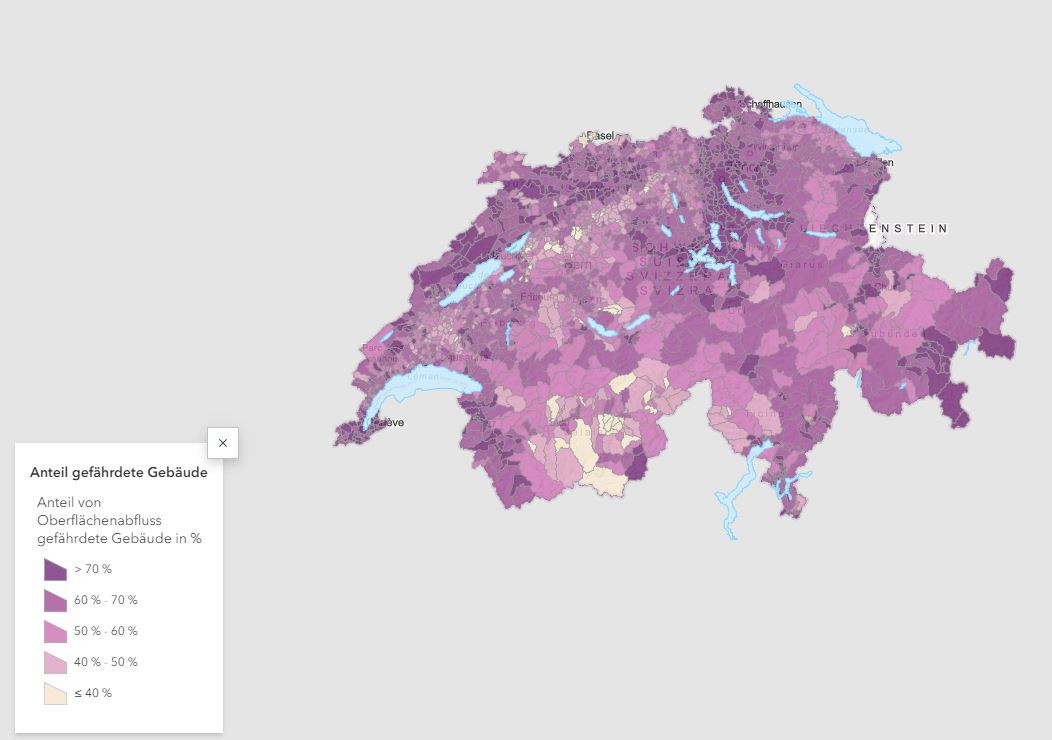This screenshot has height=740, width=1052.
Task: Click the dark purple > 70 % legend swatch
Action: tap(55, 570)
